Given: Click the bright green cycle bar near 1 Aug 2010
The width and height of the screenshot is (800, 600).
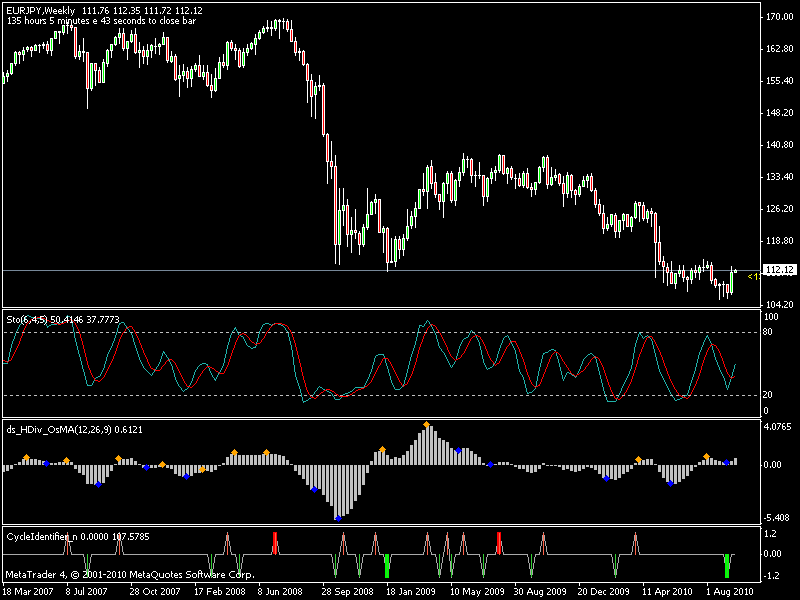Looking at the screenshot, I should point(727,566).
